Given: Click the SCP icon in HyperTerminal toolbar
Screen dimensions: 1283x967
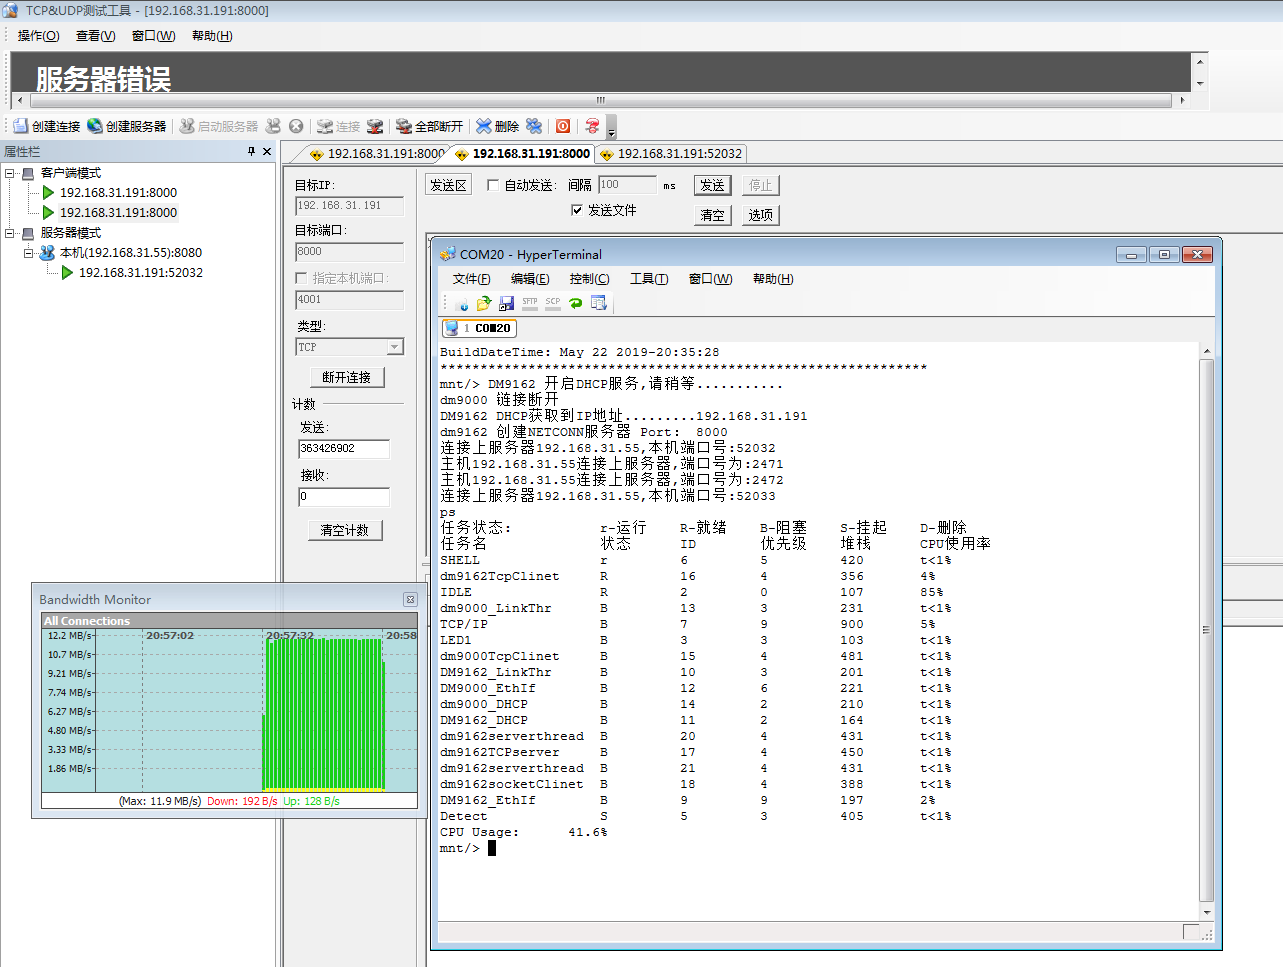Looking at the screenshot, I should 553,303.
